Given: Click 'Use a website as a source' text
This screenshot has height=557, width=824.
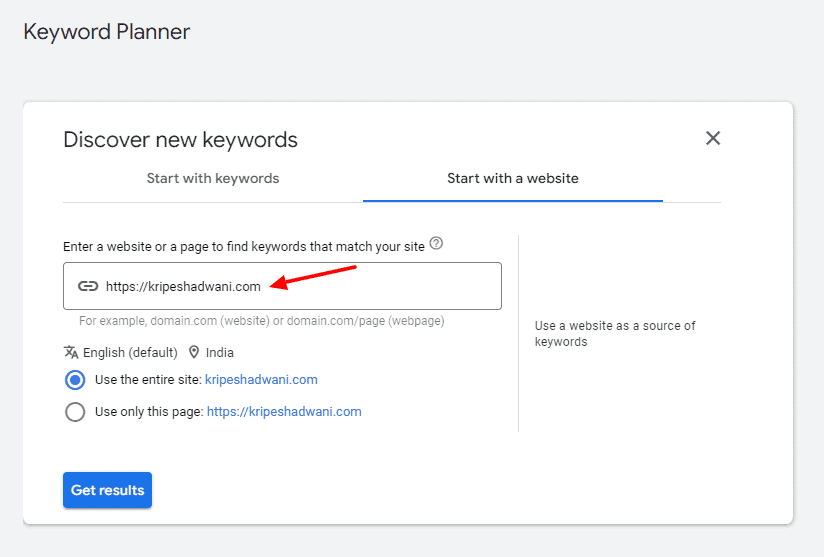Looking at the screenshot, I should tap(615, 334).
